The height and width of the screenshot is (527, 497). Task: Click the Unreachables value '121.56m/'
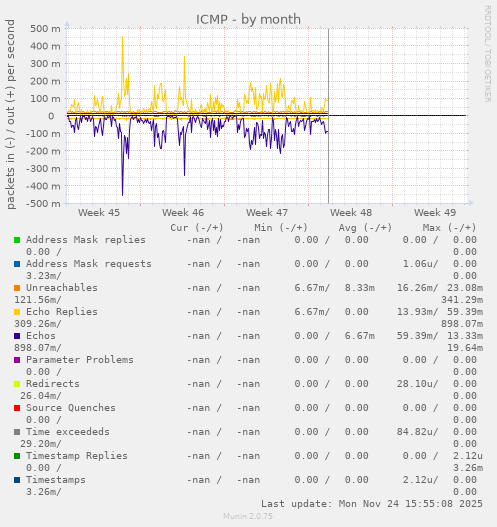pos(38,300)
